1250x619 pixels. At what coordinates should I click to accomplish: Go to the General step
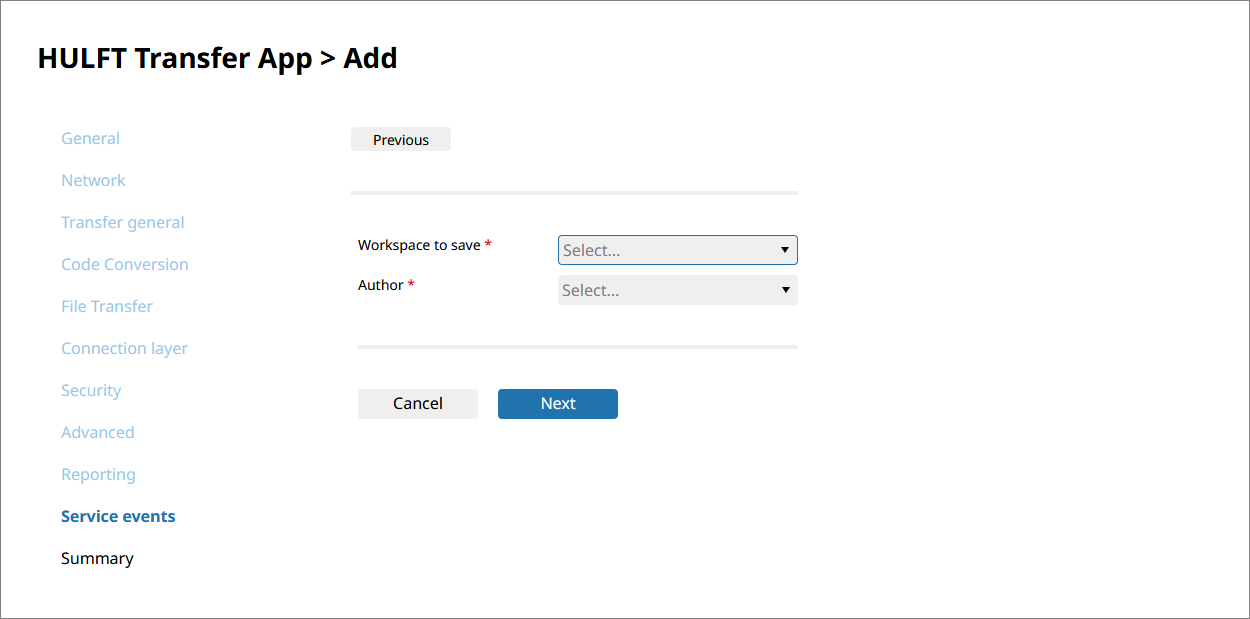(90, 139)
